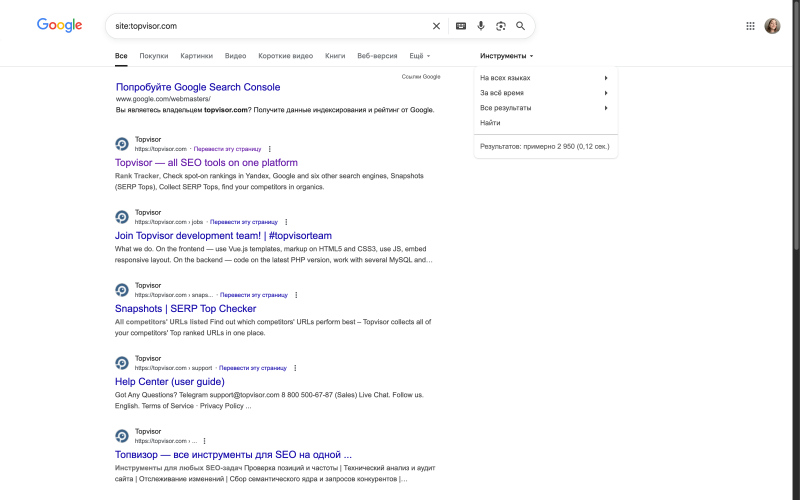Open more options for Топвизор Russian result

point(205,441)
